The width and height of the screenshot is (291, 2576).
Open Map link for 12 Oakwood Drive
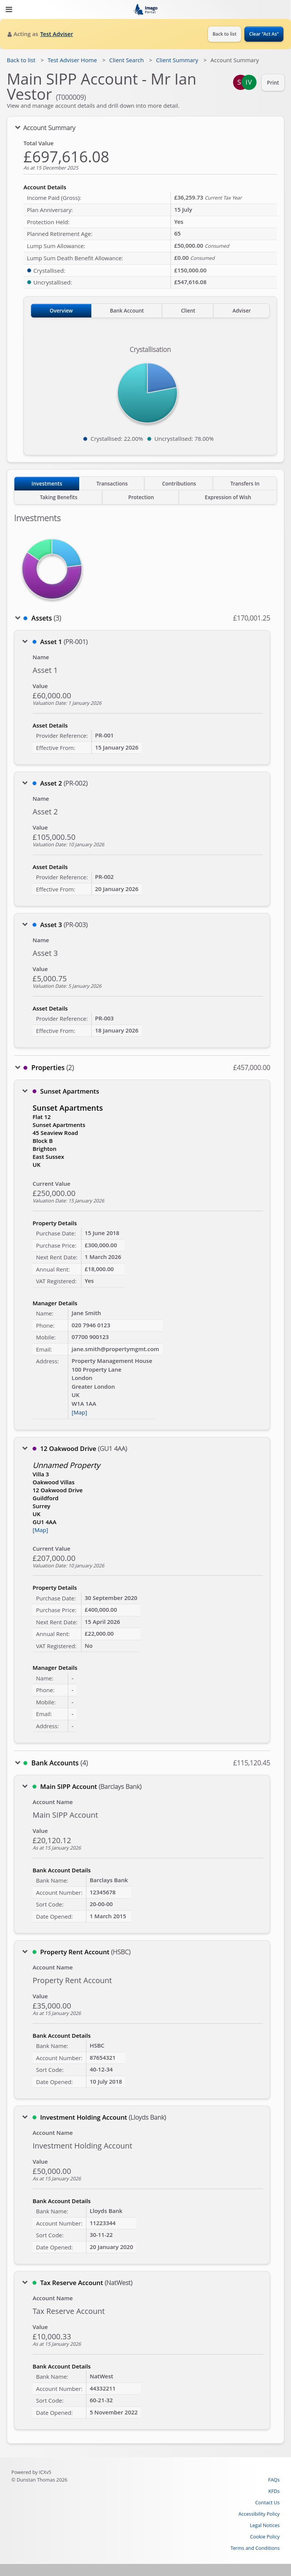click(40, 1530)
